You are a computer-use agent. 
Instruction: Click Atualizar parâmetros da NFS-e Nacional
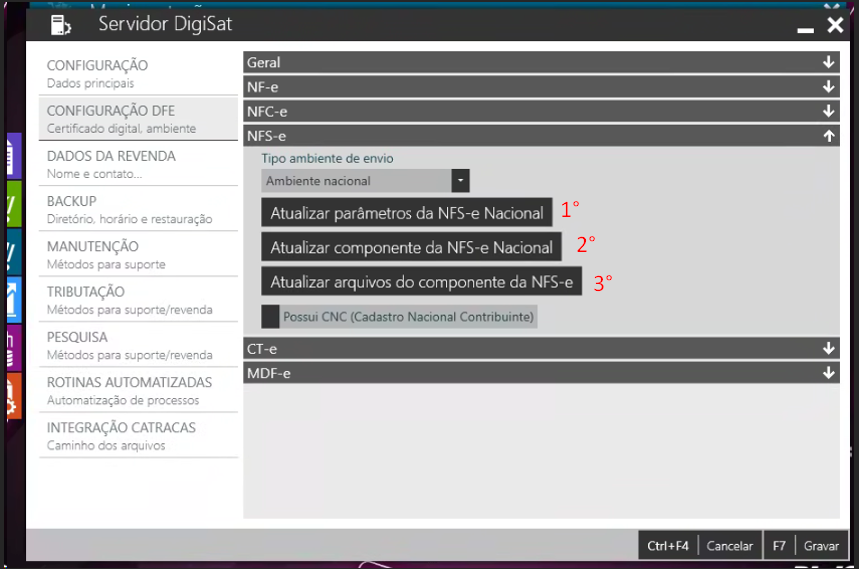[406, 213]
